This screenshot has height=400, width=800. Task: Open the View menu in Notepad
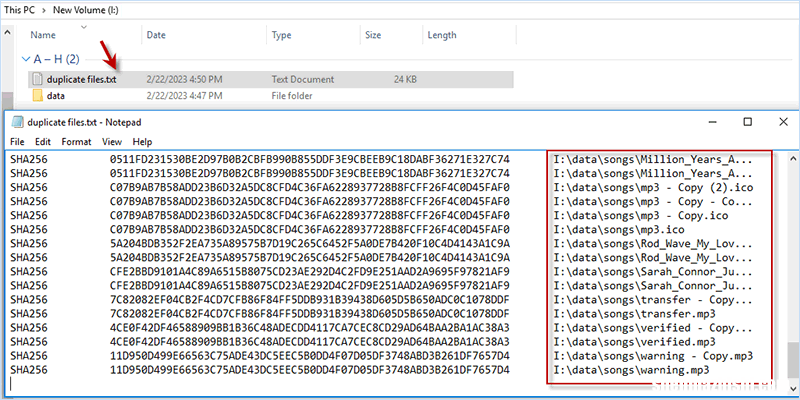click(x=112, y=141)
